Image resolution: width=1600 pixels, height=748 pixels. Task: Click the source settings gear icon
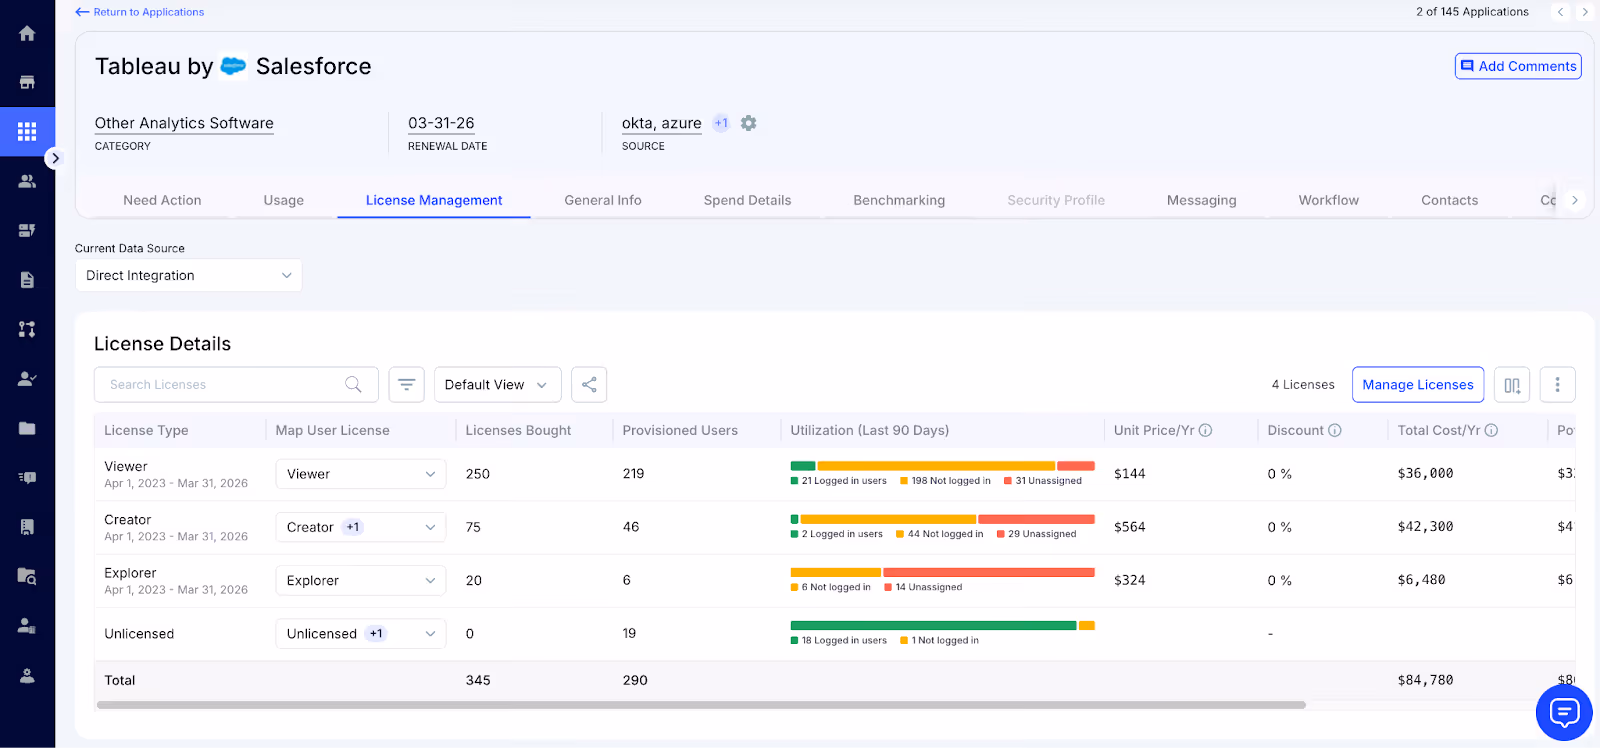(x=748, y=123)
